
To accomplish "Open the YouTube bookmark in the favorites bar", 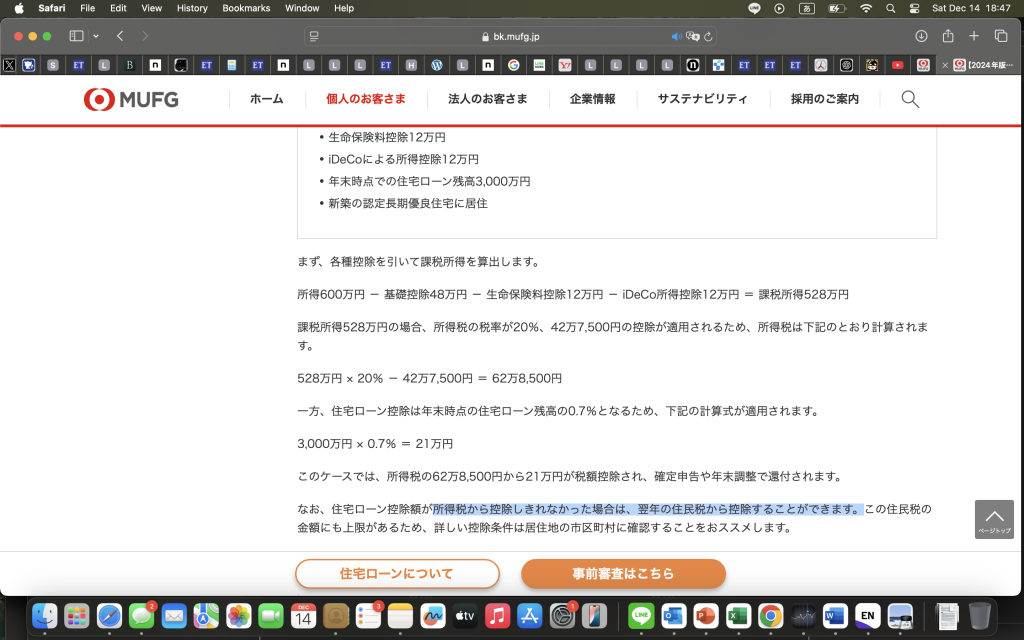I will click(x=898, y=66).
